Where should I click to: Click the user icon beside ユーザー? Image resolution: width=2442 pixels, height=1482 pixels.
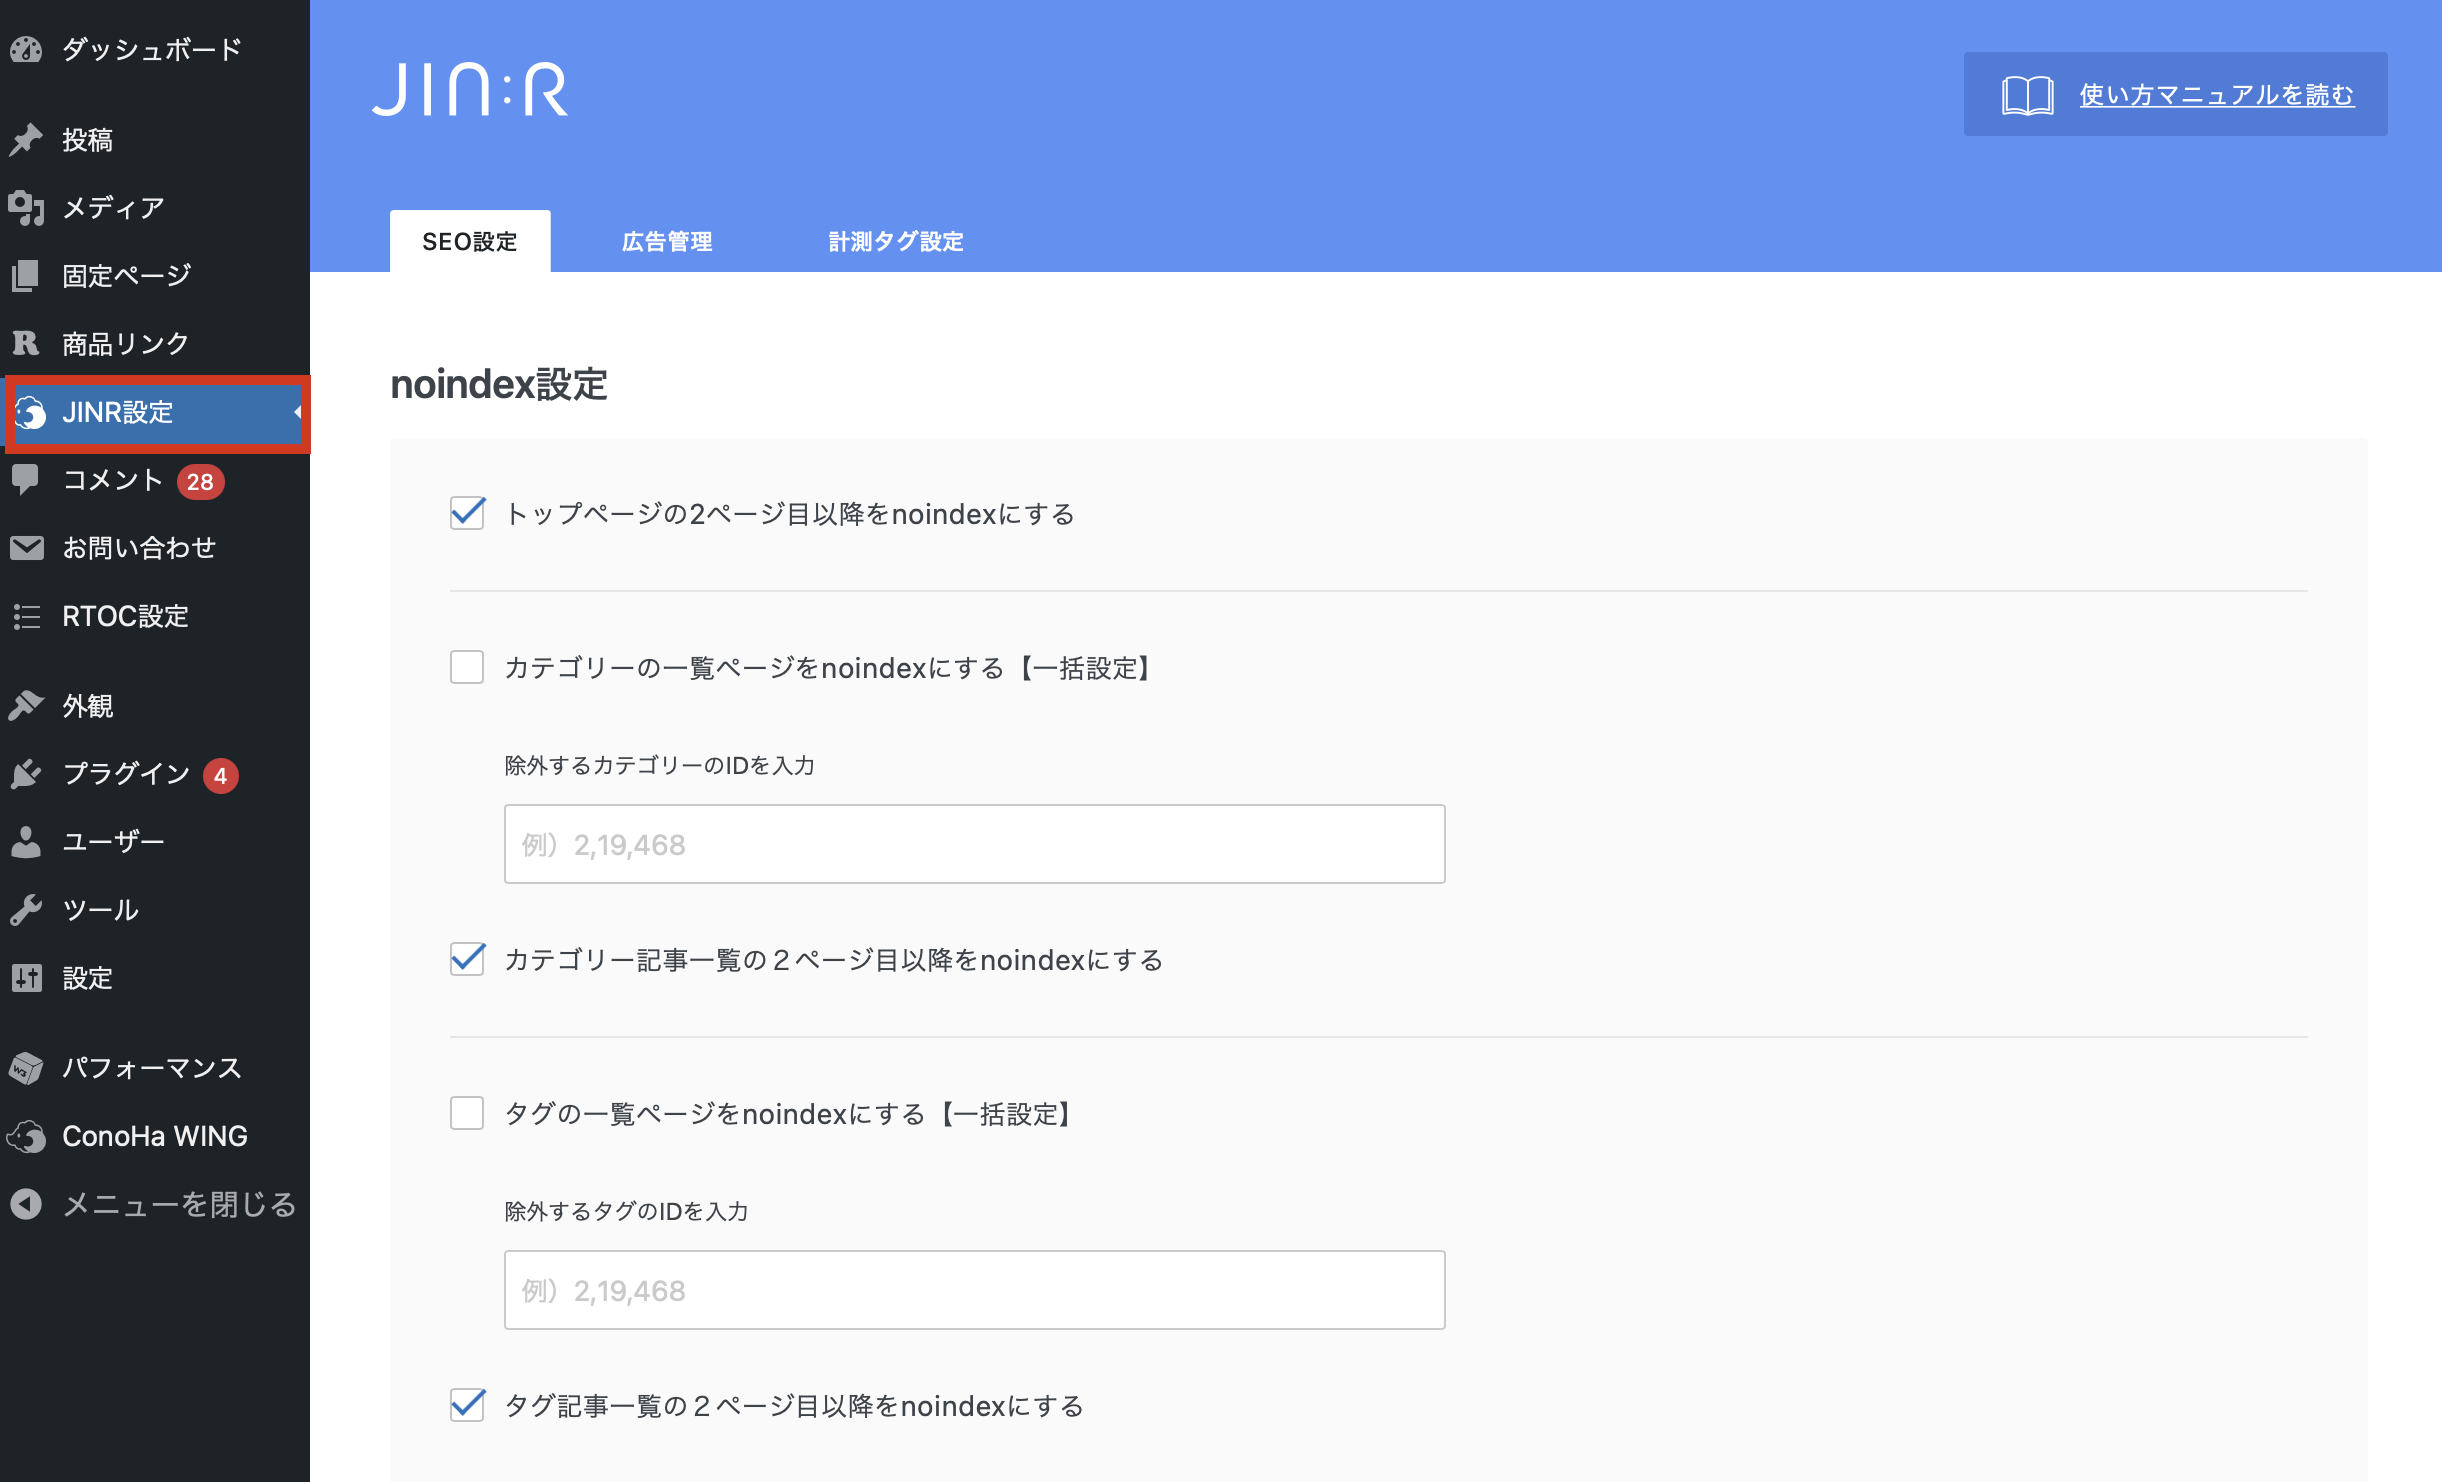pyautogui.click(x=26, y=841)
